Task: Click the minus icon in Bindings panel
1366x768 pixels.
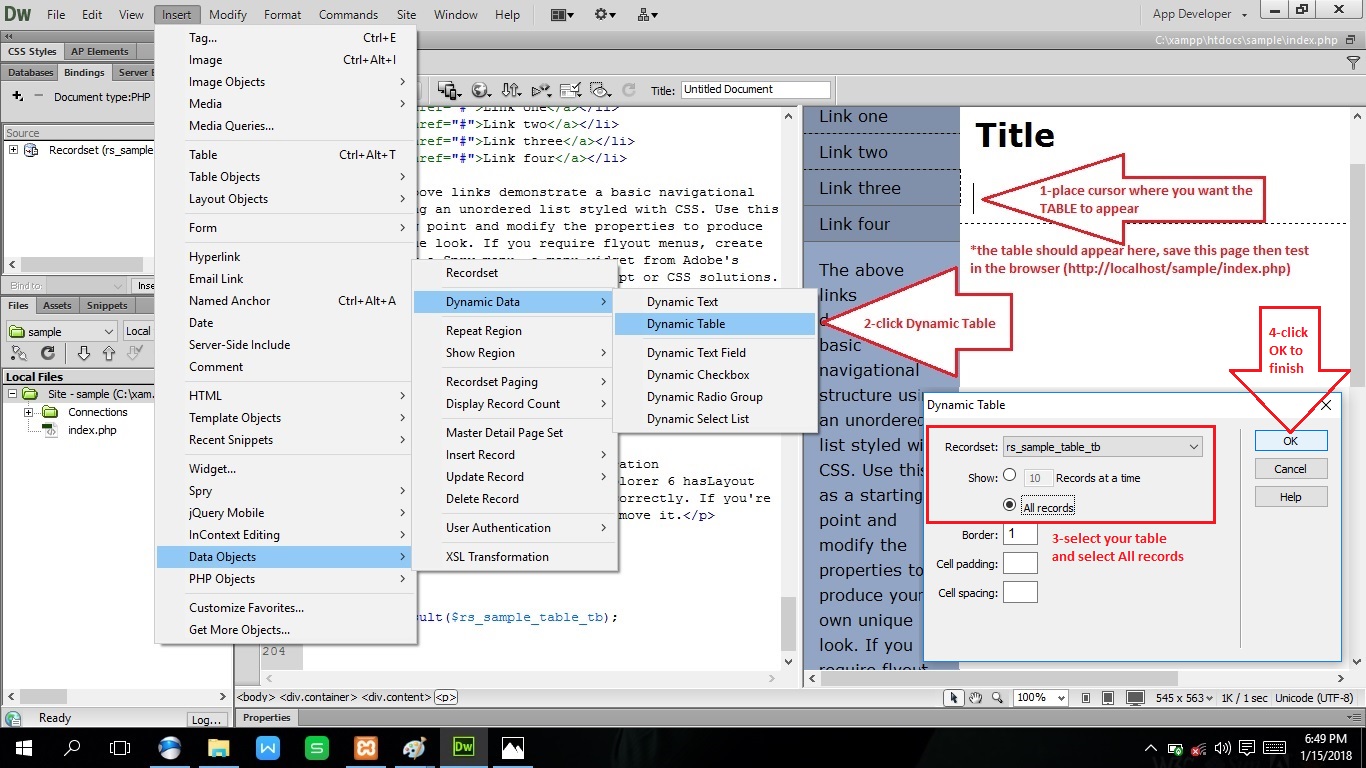Action: (x=39, y=96)
